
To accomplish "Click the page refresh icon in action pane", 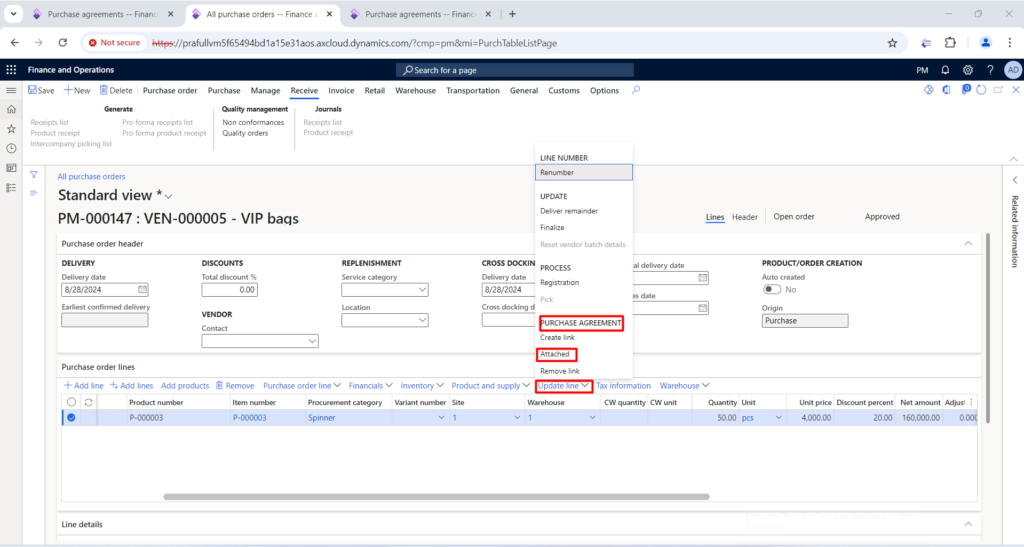I will click(x=981, y=90).
